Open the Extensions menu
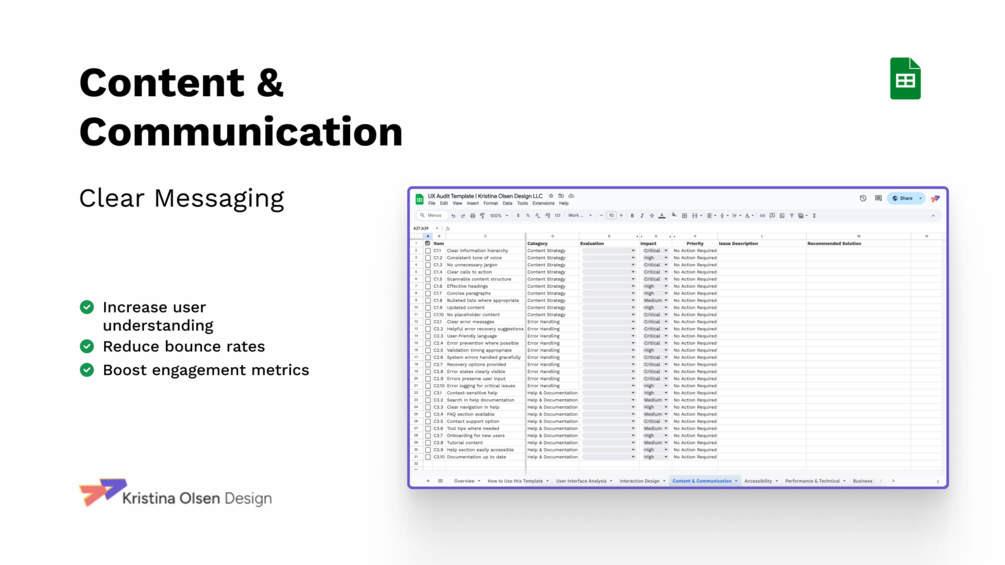Viewport: 1005px width, 565px height. (544, 203)
